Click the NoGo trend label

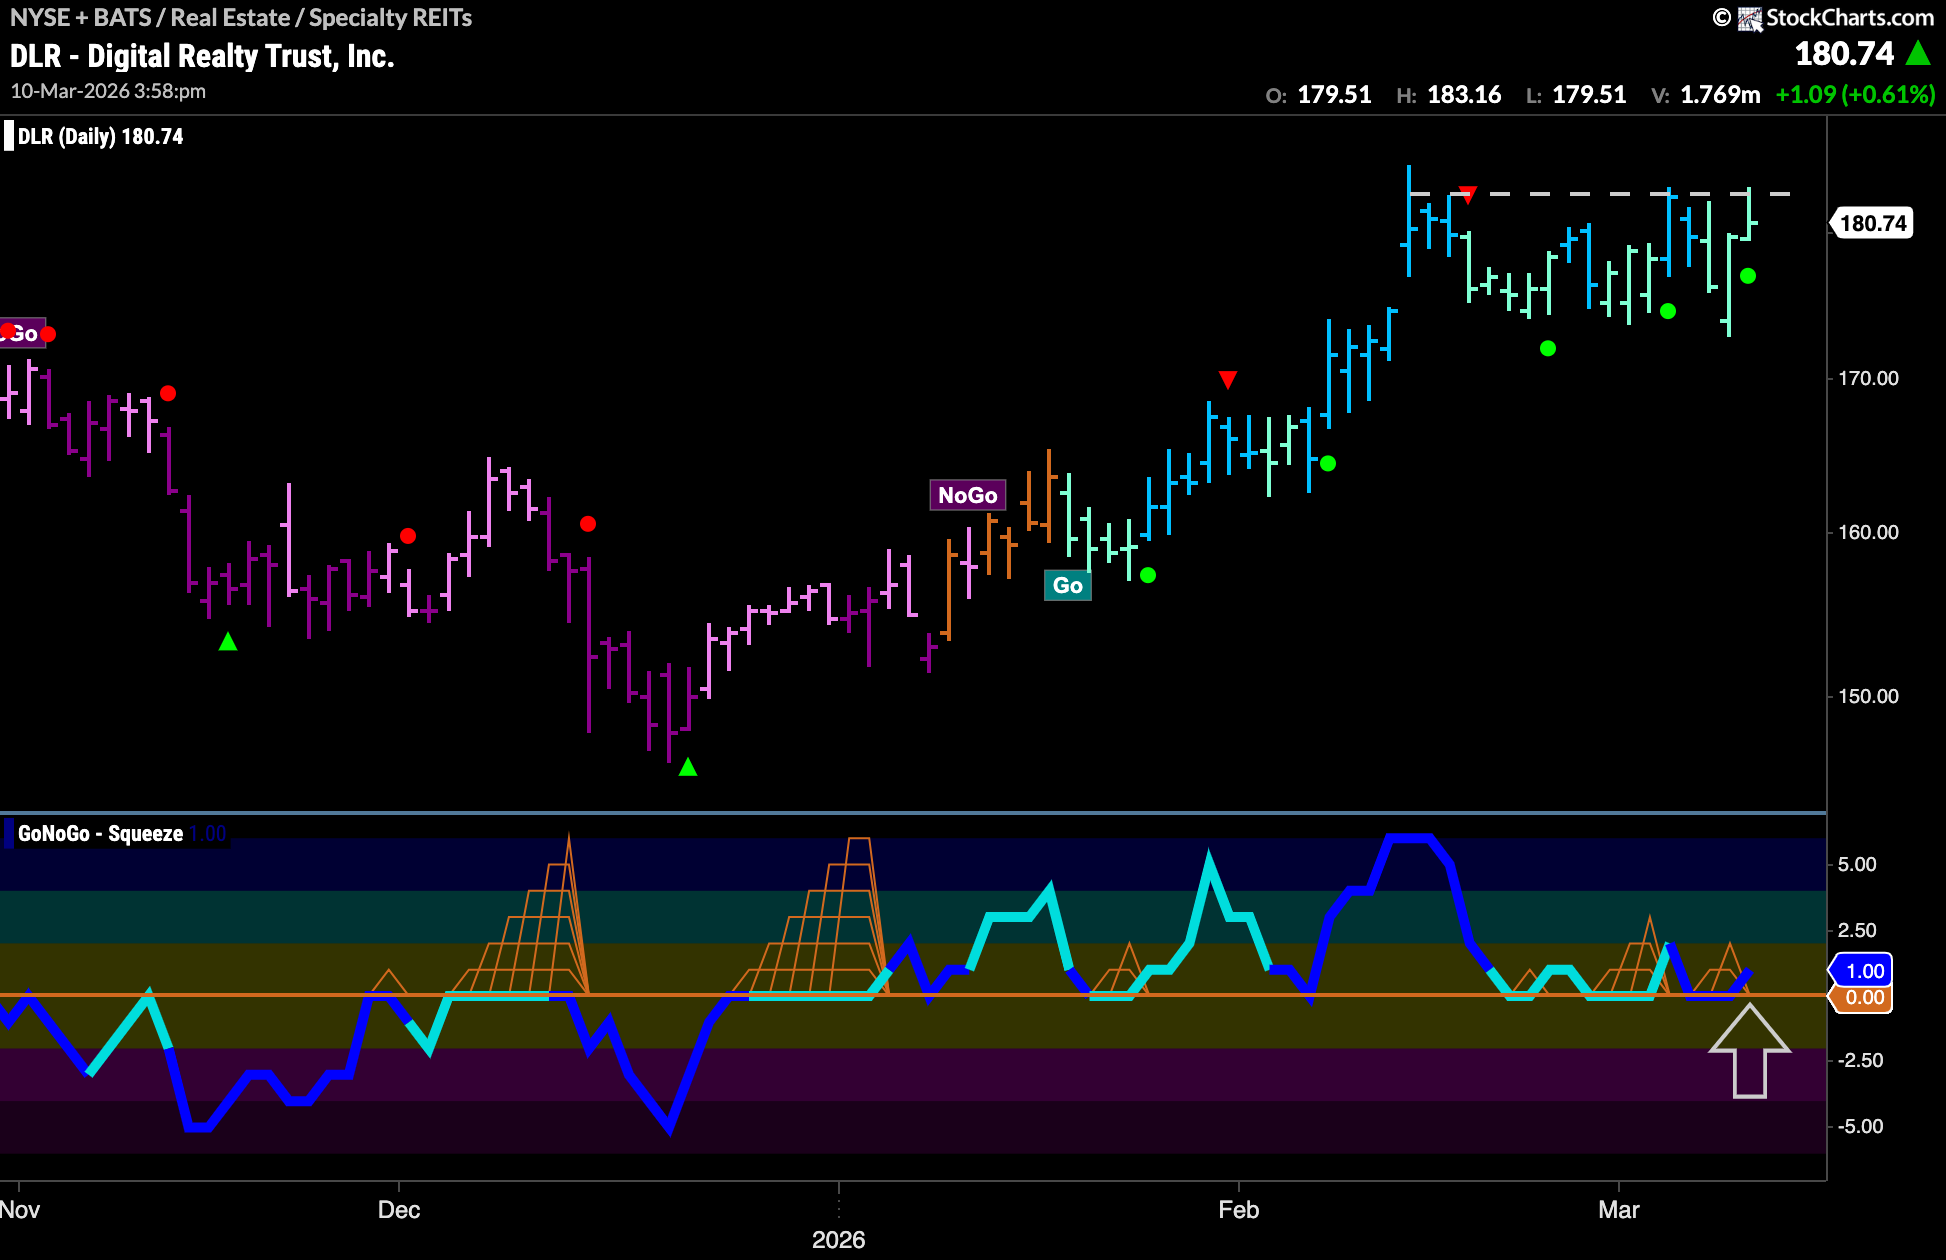point(968,495)
